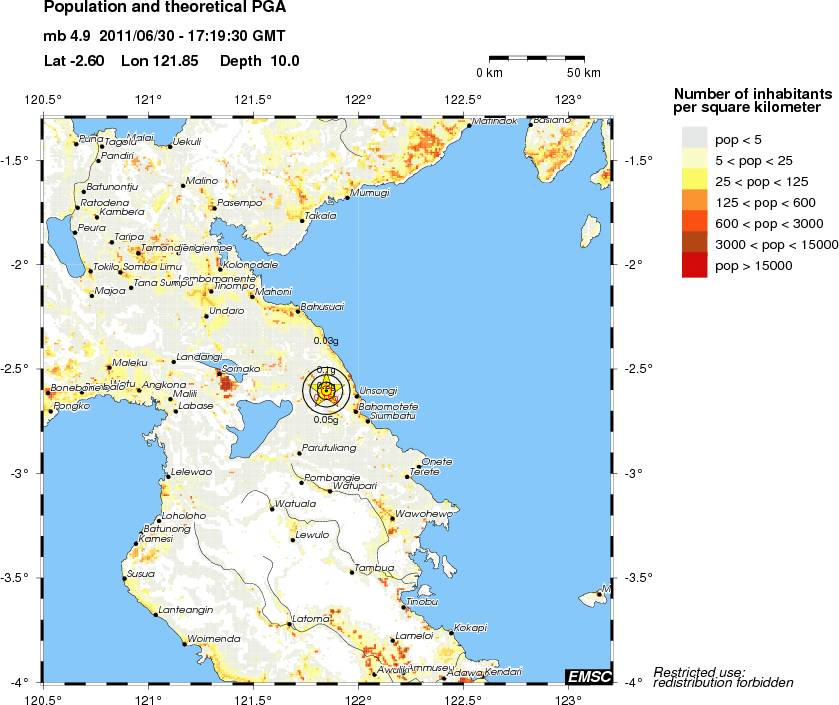Click the EMSC logo on the map
This screenshot has width=839, height=705.
click(587, 676)
